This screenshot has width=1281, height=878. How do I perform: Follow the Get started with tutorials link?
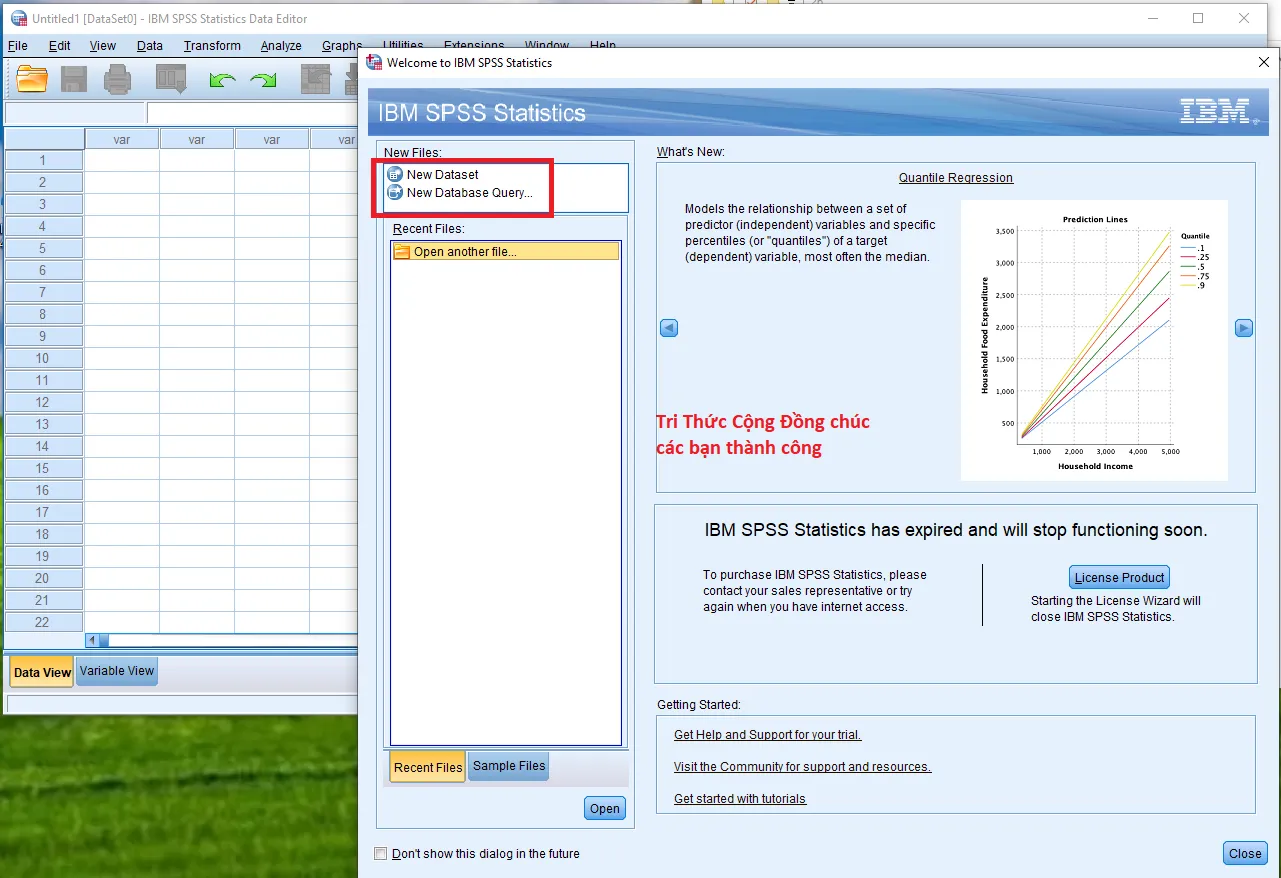pyautogui.click(x=739, y=798)
